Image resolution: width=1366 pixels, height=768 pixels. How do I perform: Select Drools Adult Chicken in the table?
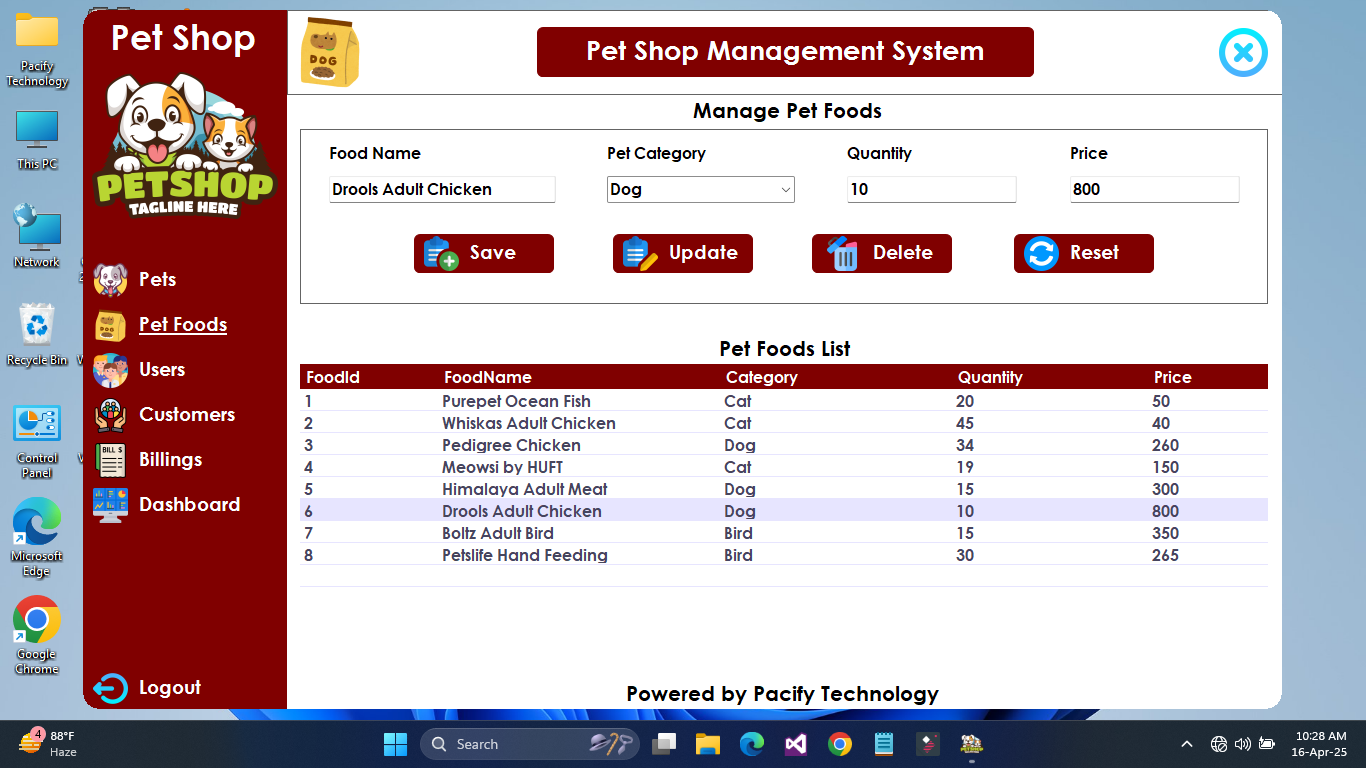pyautogui.click(x=784, y=511)
